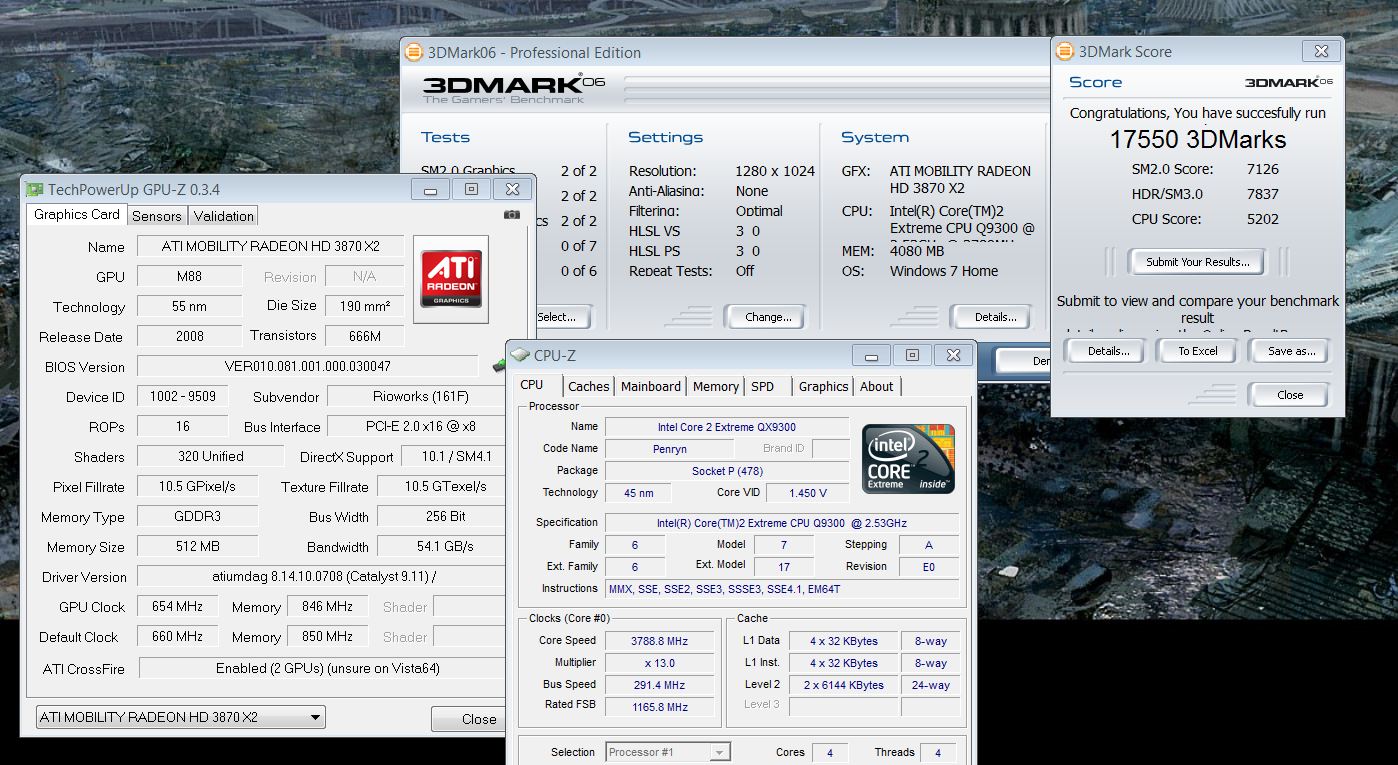Click the GPU Clock 654 MHz field
Viewport: 1398px width, 765px height.
(177, 606)
